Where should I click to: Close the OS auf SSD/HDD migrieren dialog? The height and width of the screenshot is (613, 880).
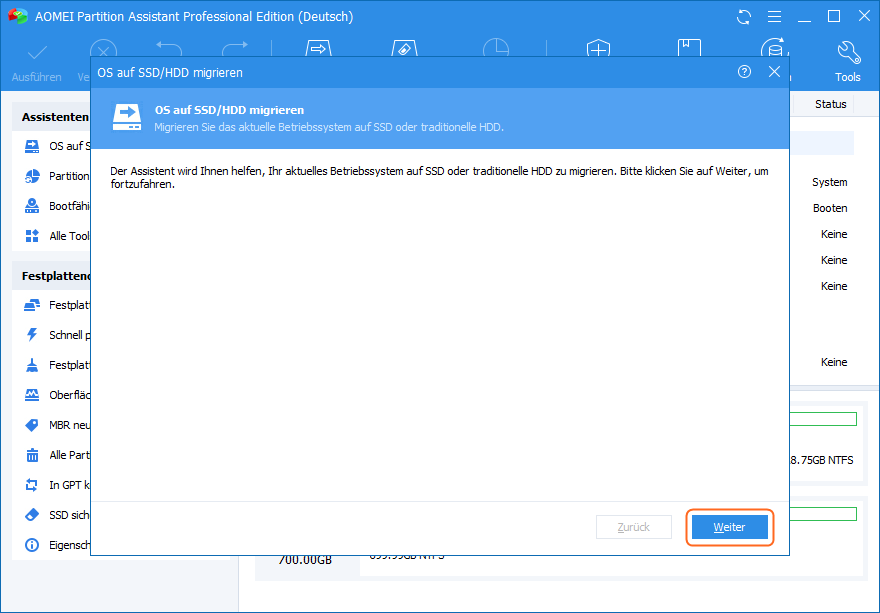(774, 72)
